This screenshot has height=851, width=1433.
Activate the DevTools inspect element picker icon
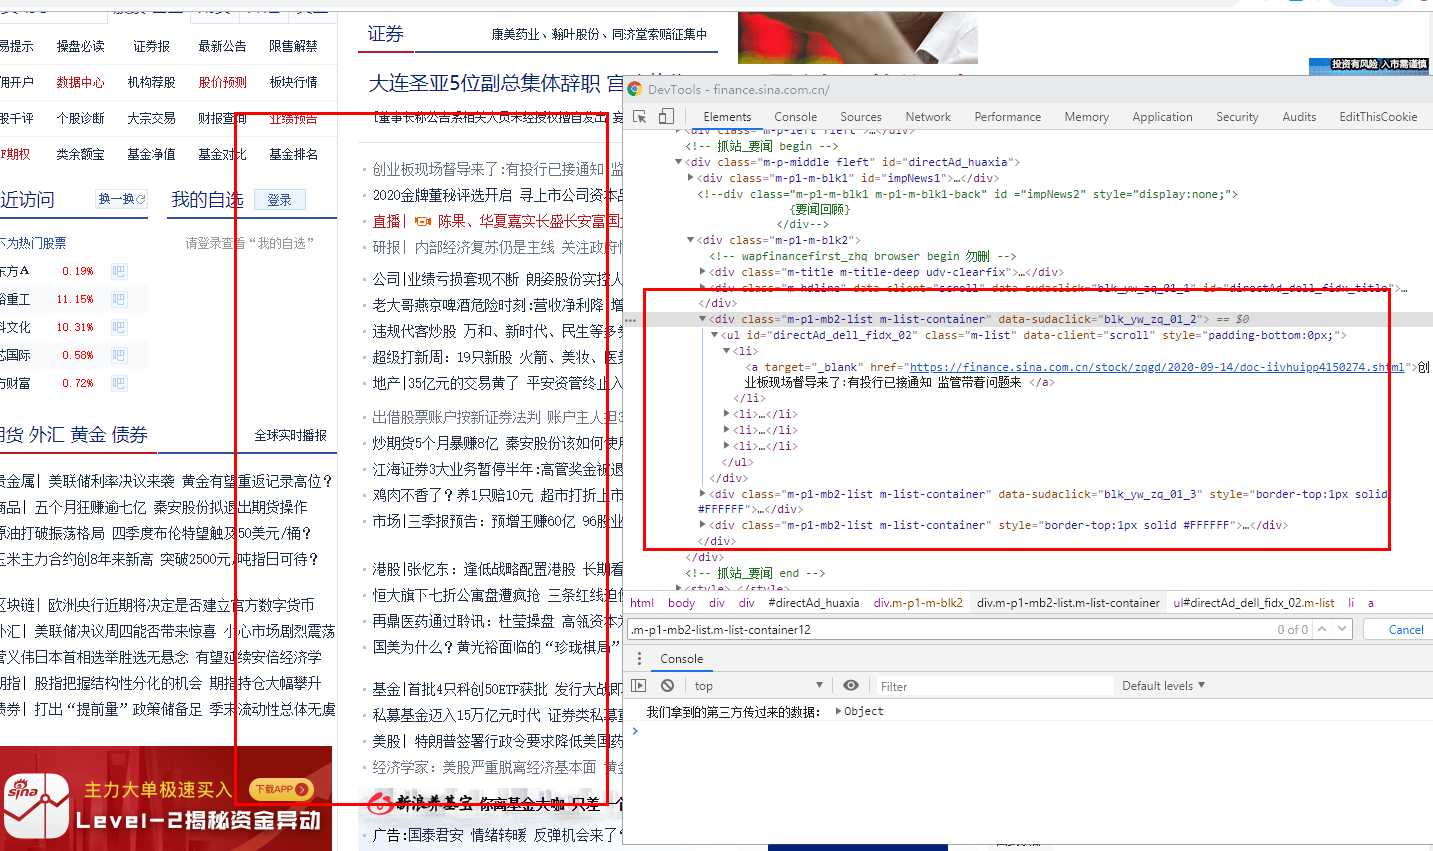point(640,117)
